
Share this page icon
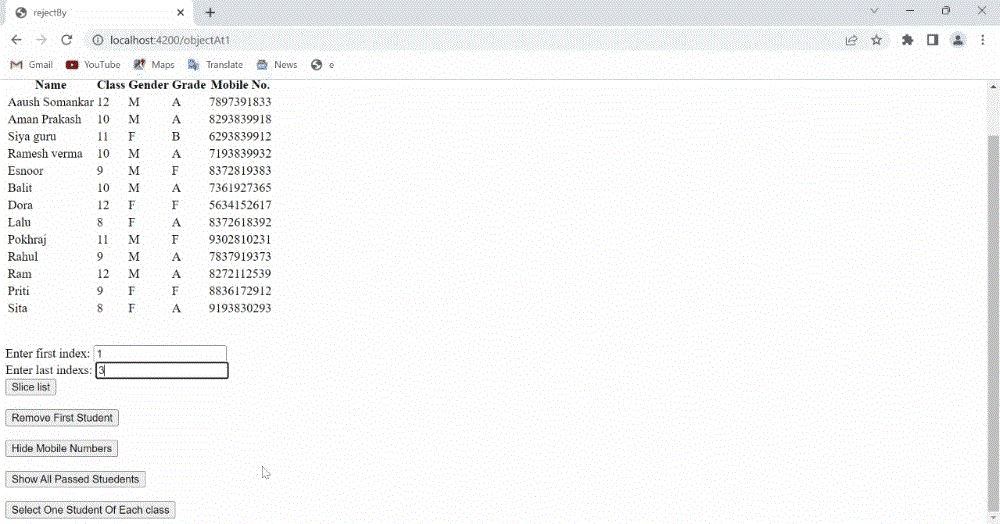coord(851,40)
